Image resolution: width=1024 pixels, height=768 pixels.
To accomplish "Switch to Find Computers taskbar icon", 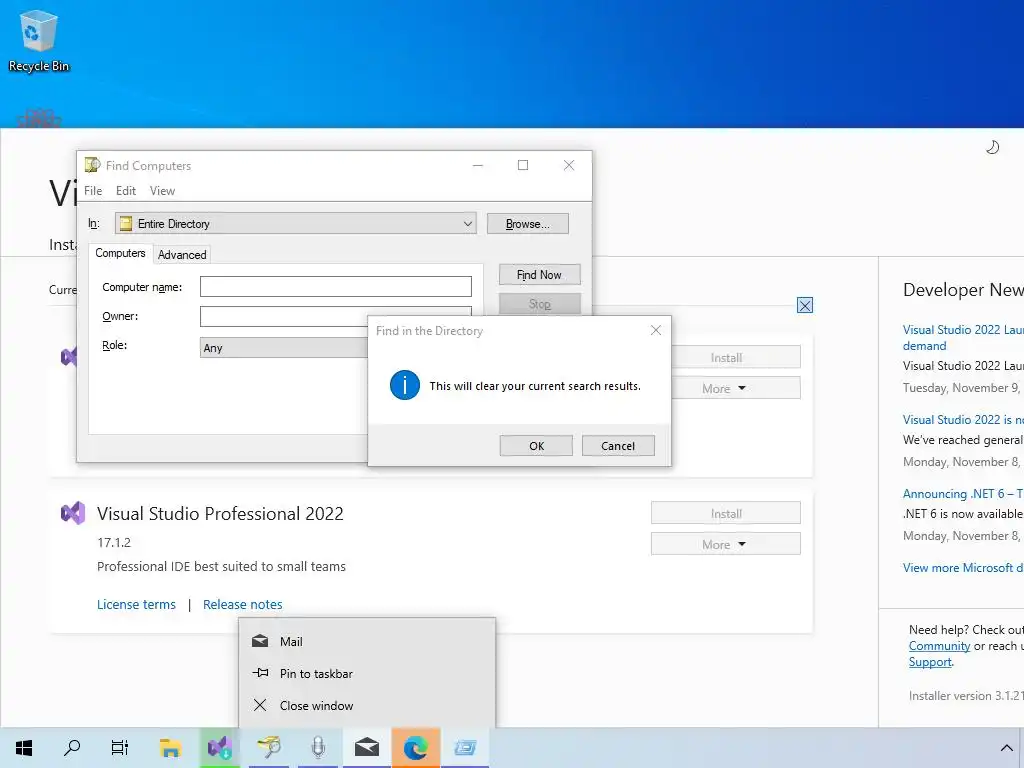I will [x=268, y=748].
